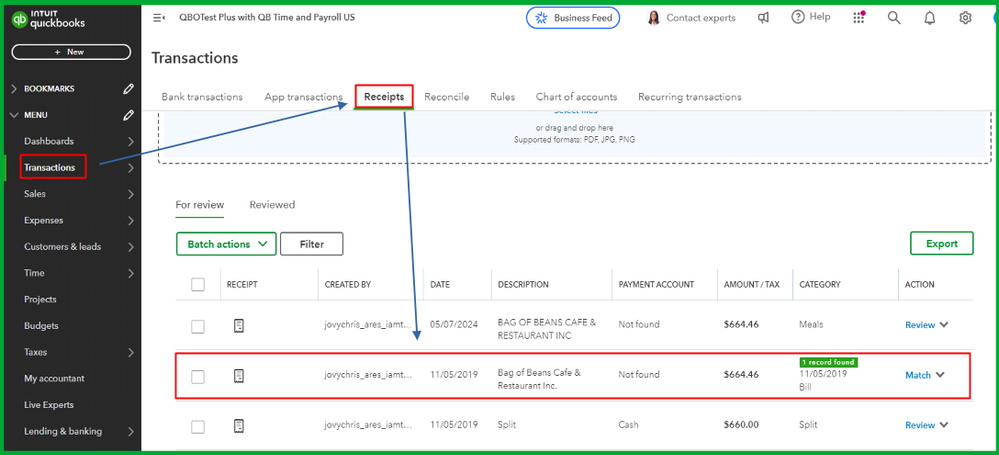Screen dimensions: 999x455
Task: Open the Rules tab
Action: click(x=503, y=97)
